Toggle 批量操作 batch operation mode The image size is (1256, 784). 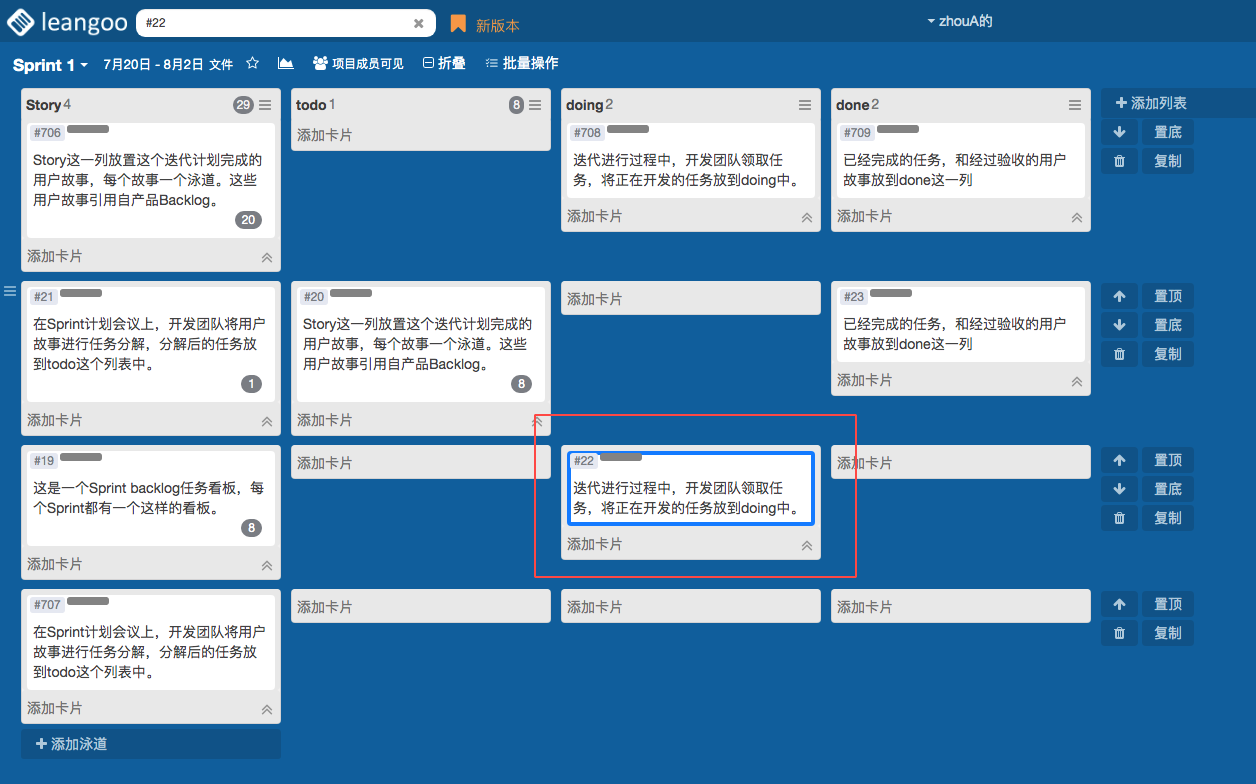coord(521,63)
